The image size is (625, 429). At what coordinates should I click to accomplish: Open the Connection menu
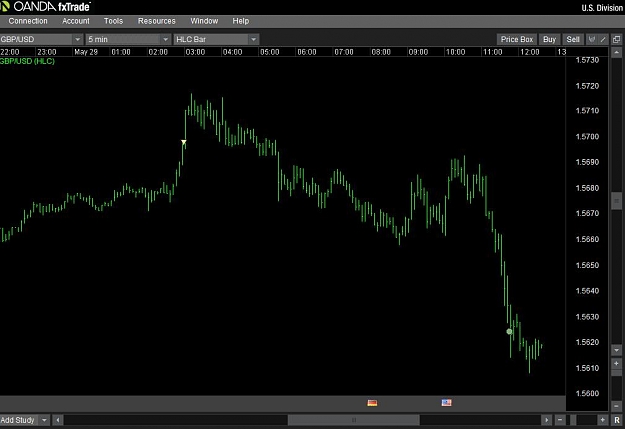pos(28,21)
